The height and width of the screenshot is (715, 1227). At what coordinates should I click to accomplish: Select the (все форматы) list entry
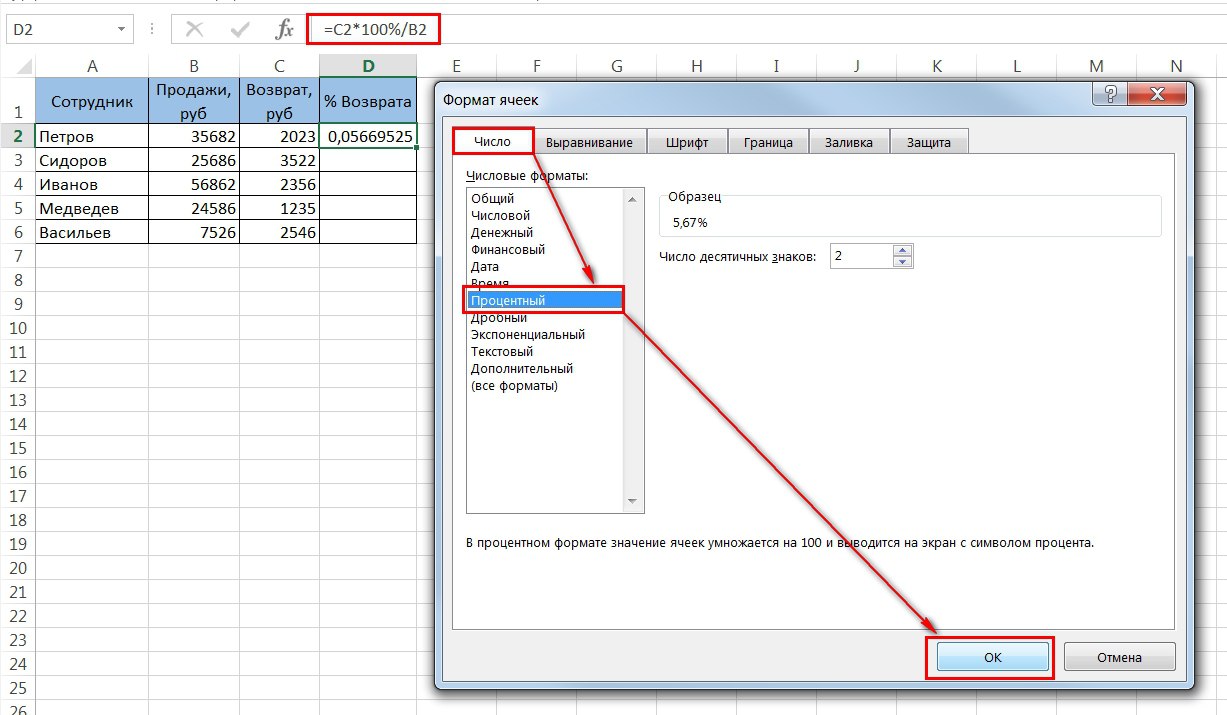pyautogui.click(x=514, y=385)
